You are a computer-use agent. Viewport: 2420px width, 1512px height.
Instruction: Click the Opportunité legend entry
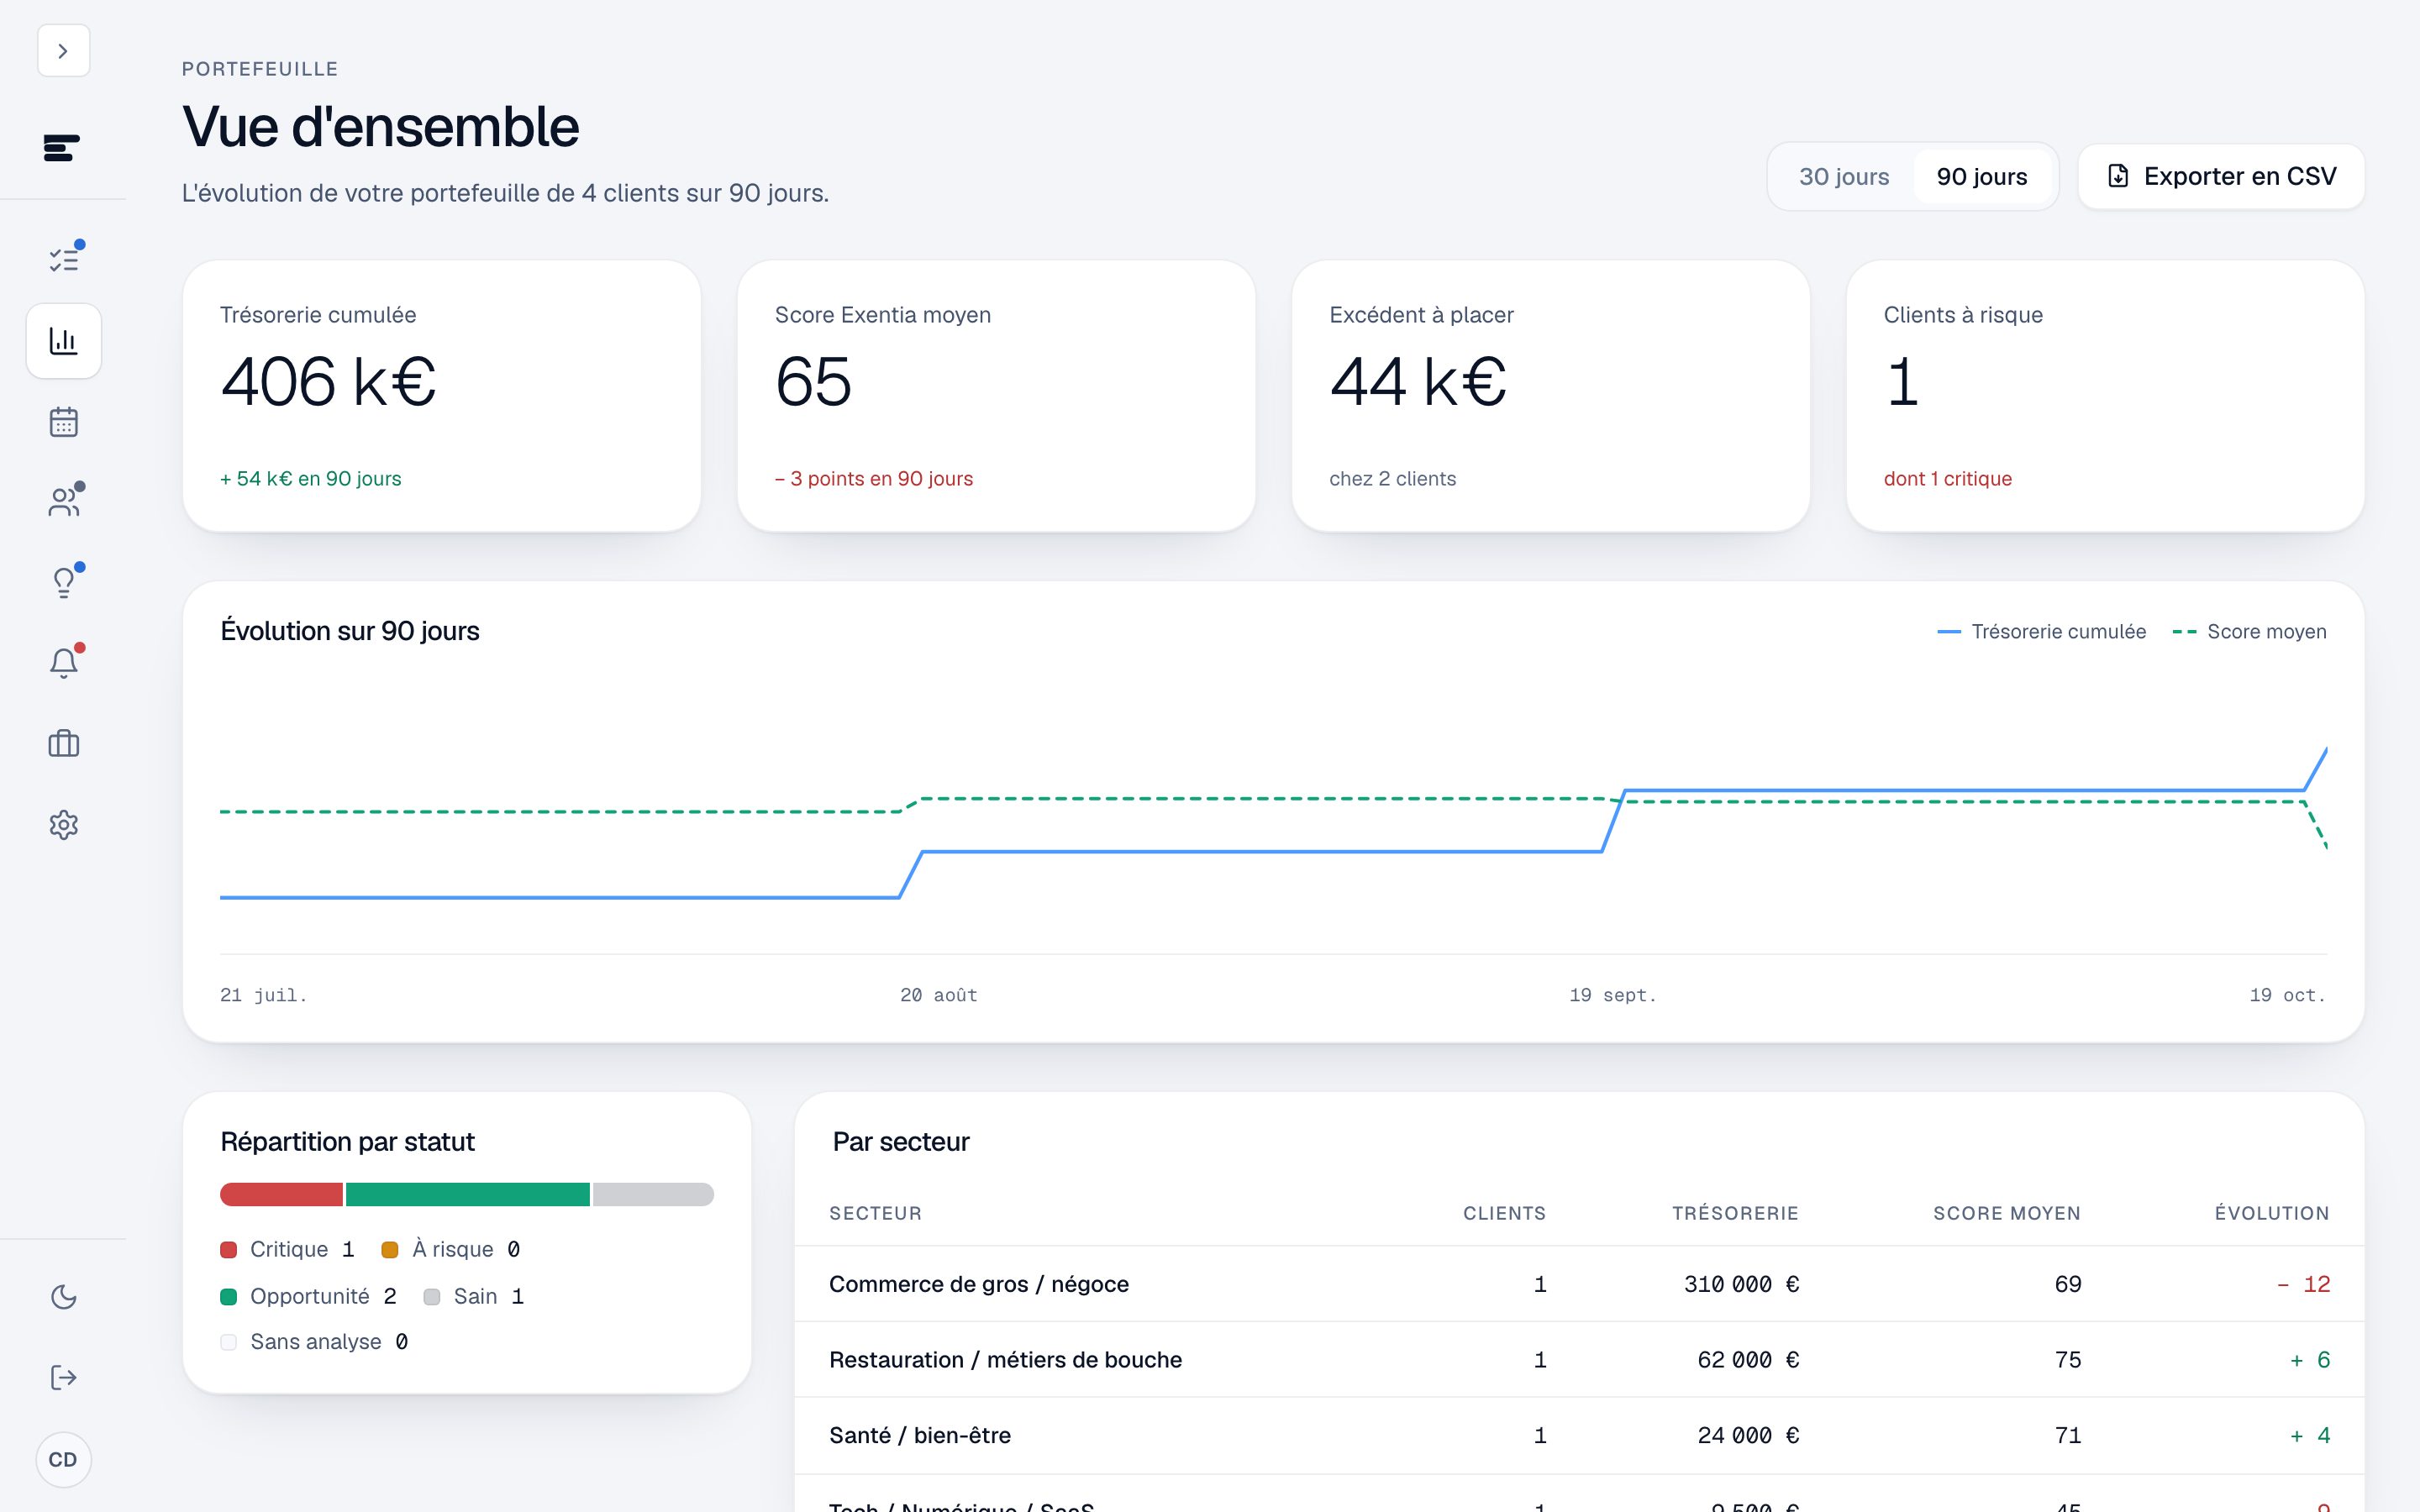308,1297
